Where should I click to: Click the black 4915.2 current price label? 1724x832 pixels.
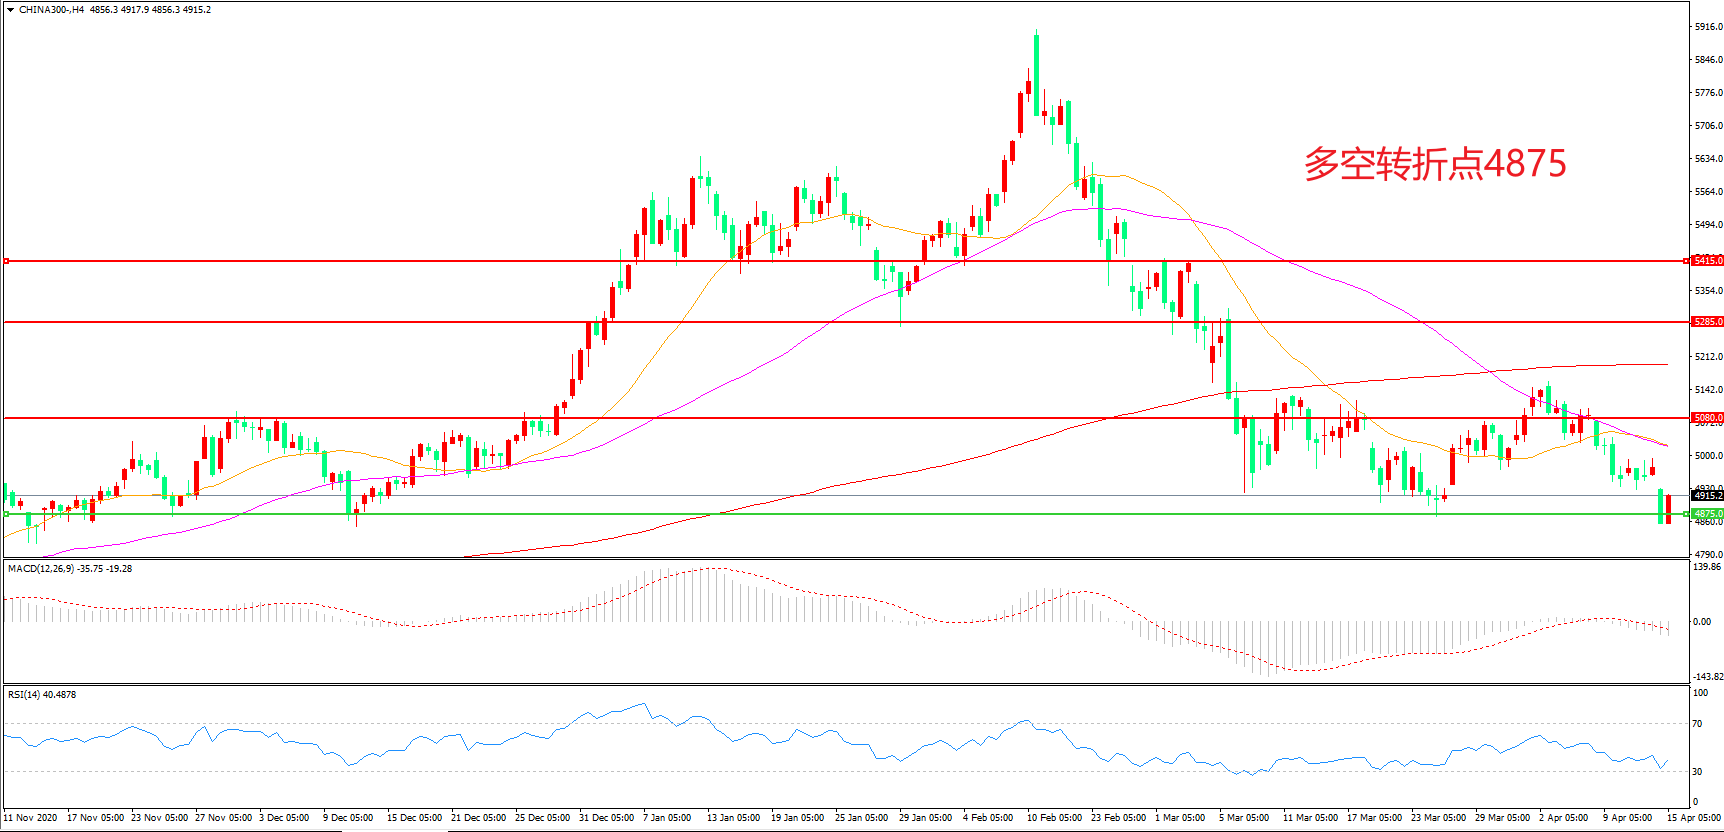tap(1707, 495)
